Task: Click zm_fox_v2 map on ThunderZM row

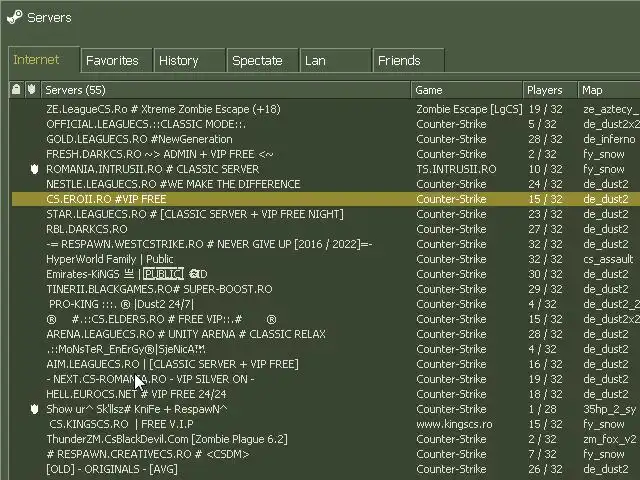Action: [x=610, y=439]
